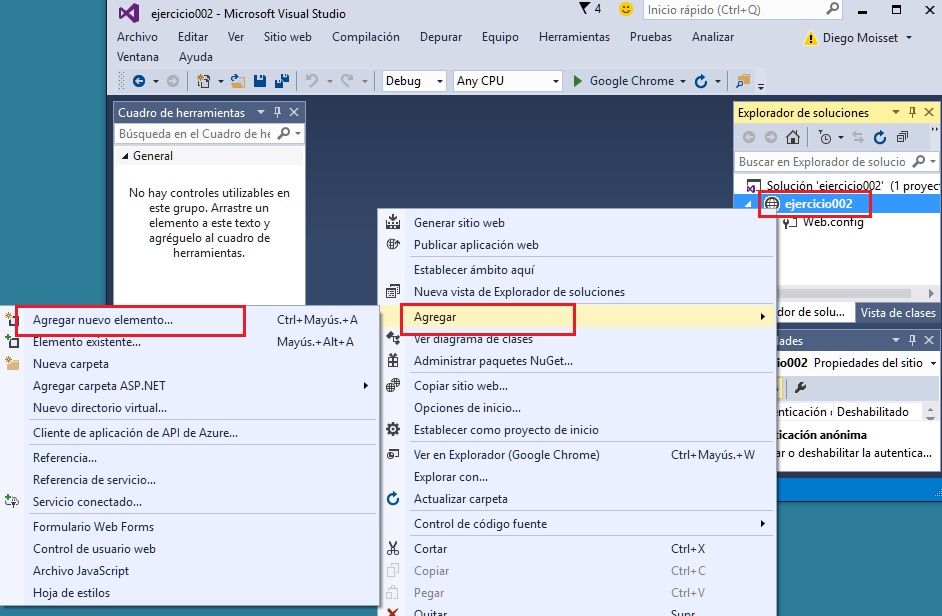Screen dimensions: 942x616
Task: Click the collapse all icon in Solution Explorer
Action: click(902, 138)
